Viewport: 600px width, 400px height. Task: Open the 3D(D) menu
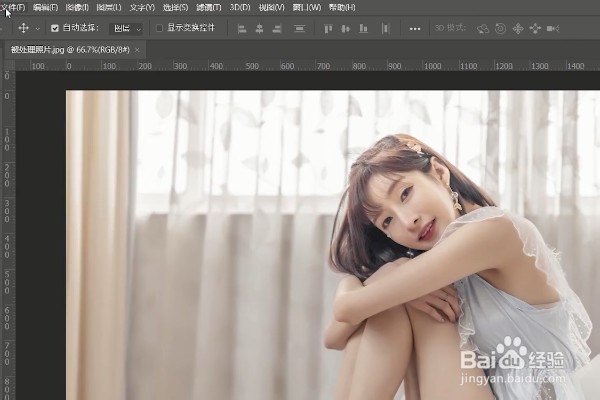240,7
